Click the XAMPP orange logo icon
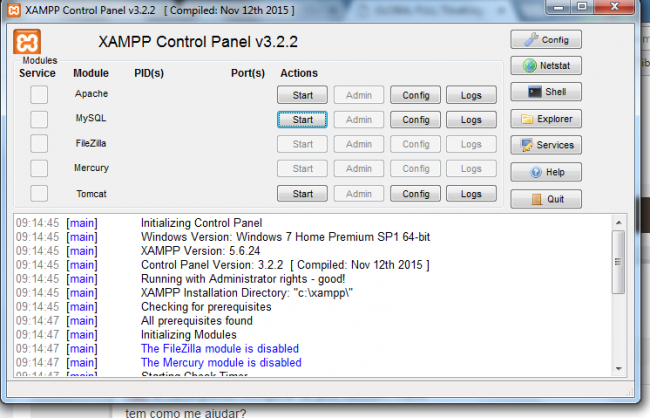Screen dimensions: 650x418 coord(27,41)
